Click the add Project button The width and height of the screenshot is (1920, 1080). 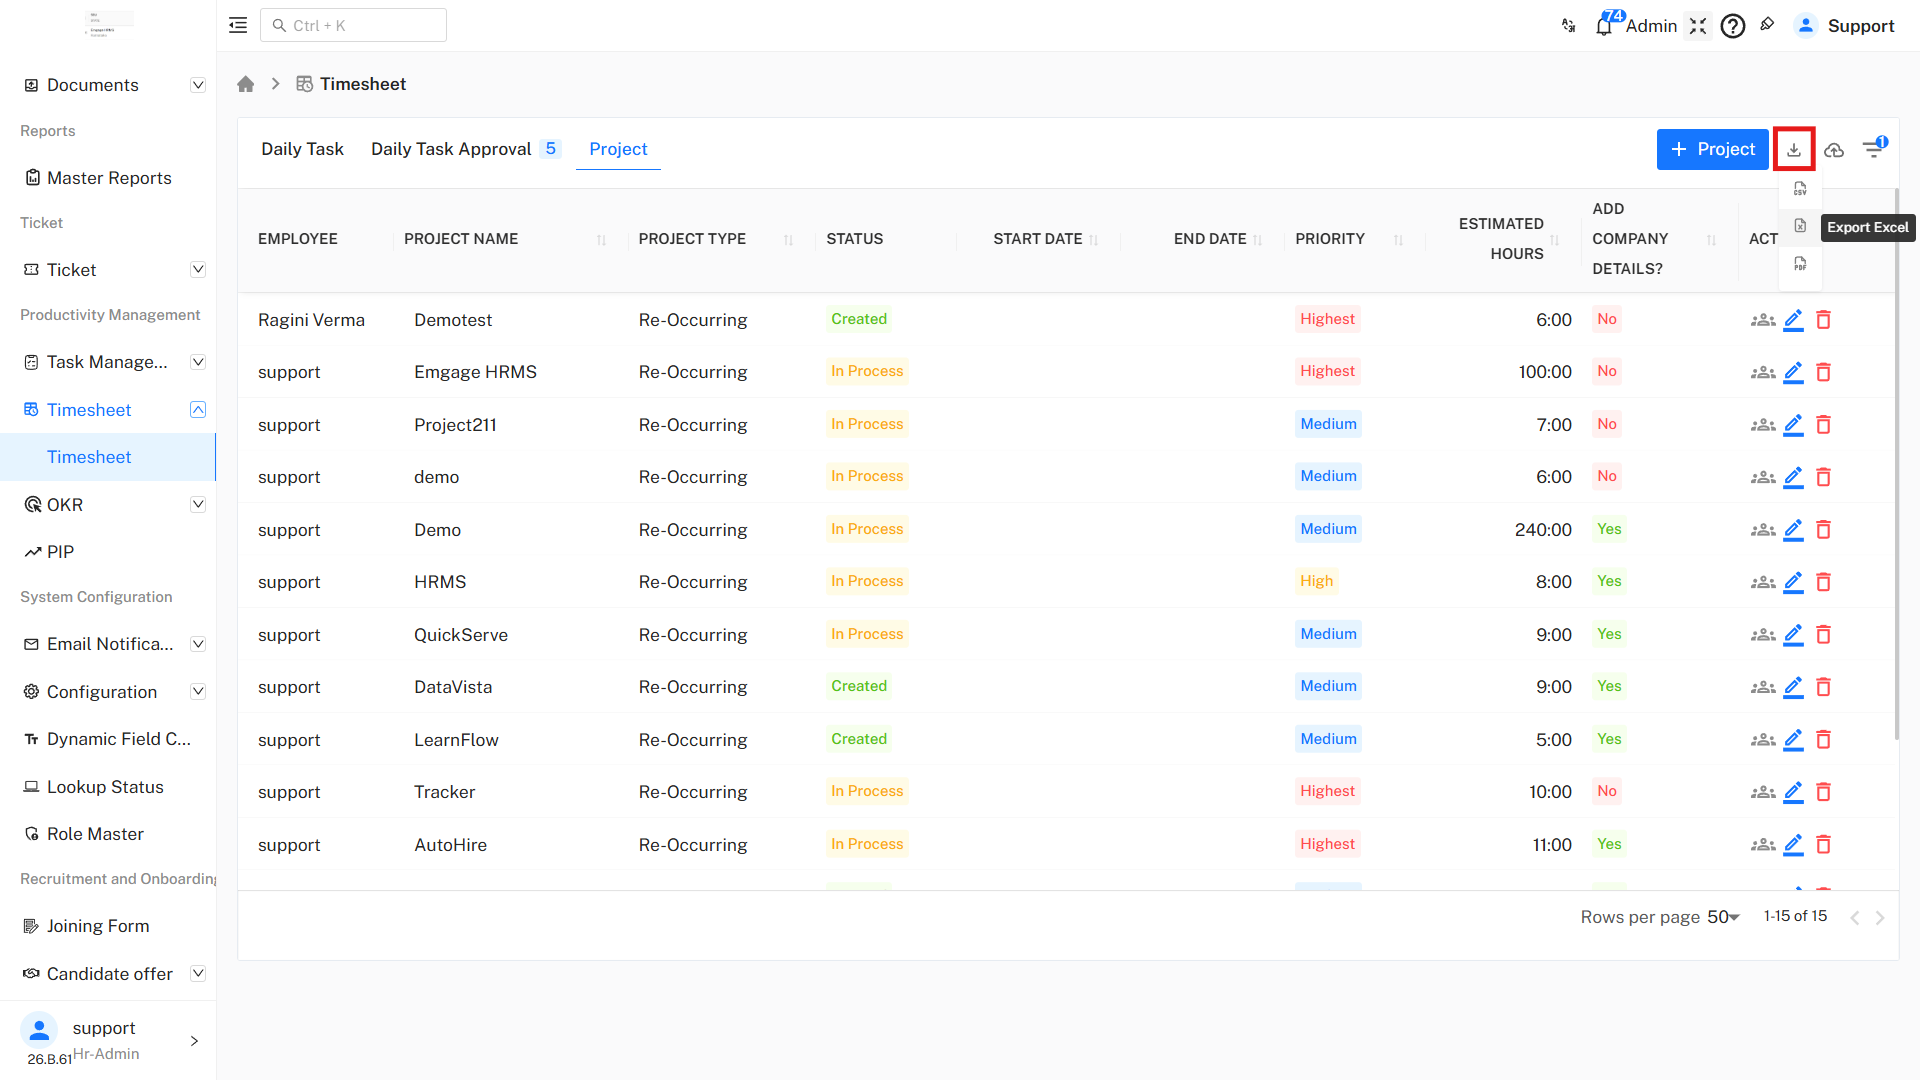tap(1712, 149)
